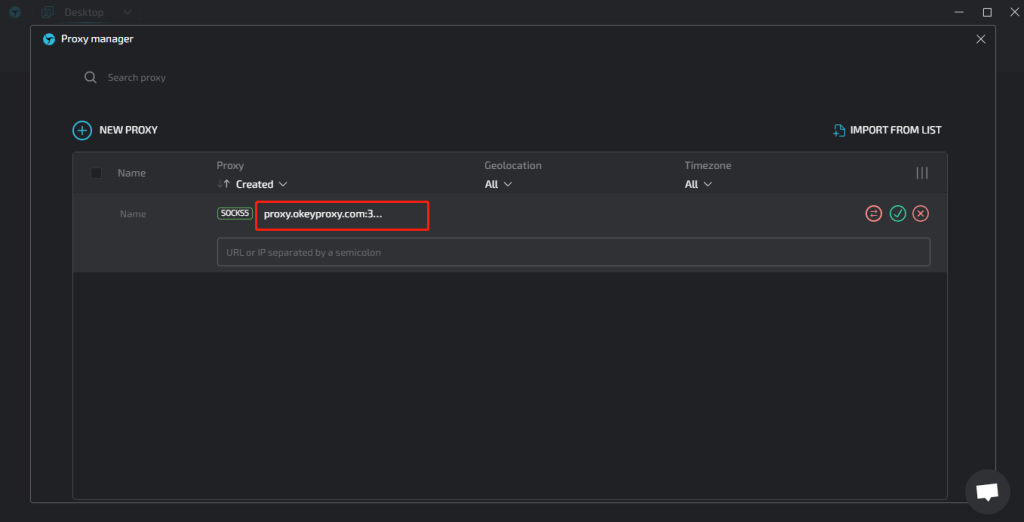Screen dimensions: 1024x522
Task: Click the green checkmark to save proxy
Action: [897, 214]
